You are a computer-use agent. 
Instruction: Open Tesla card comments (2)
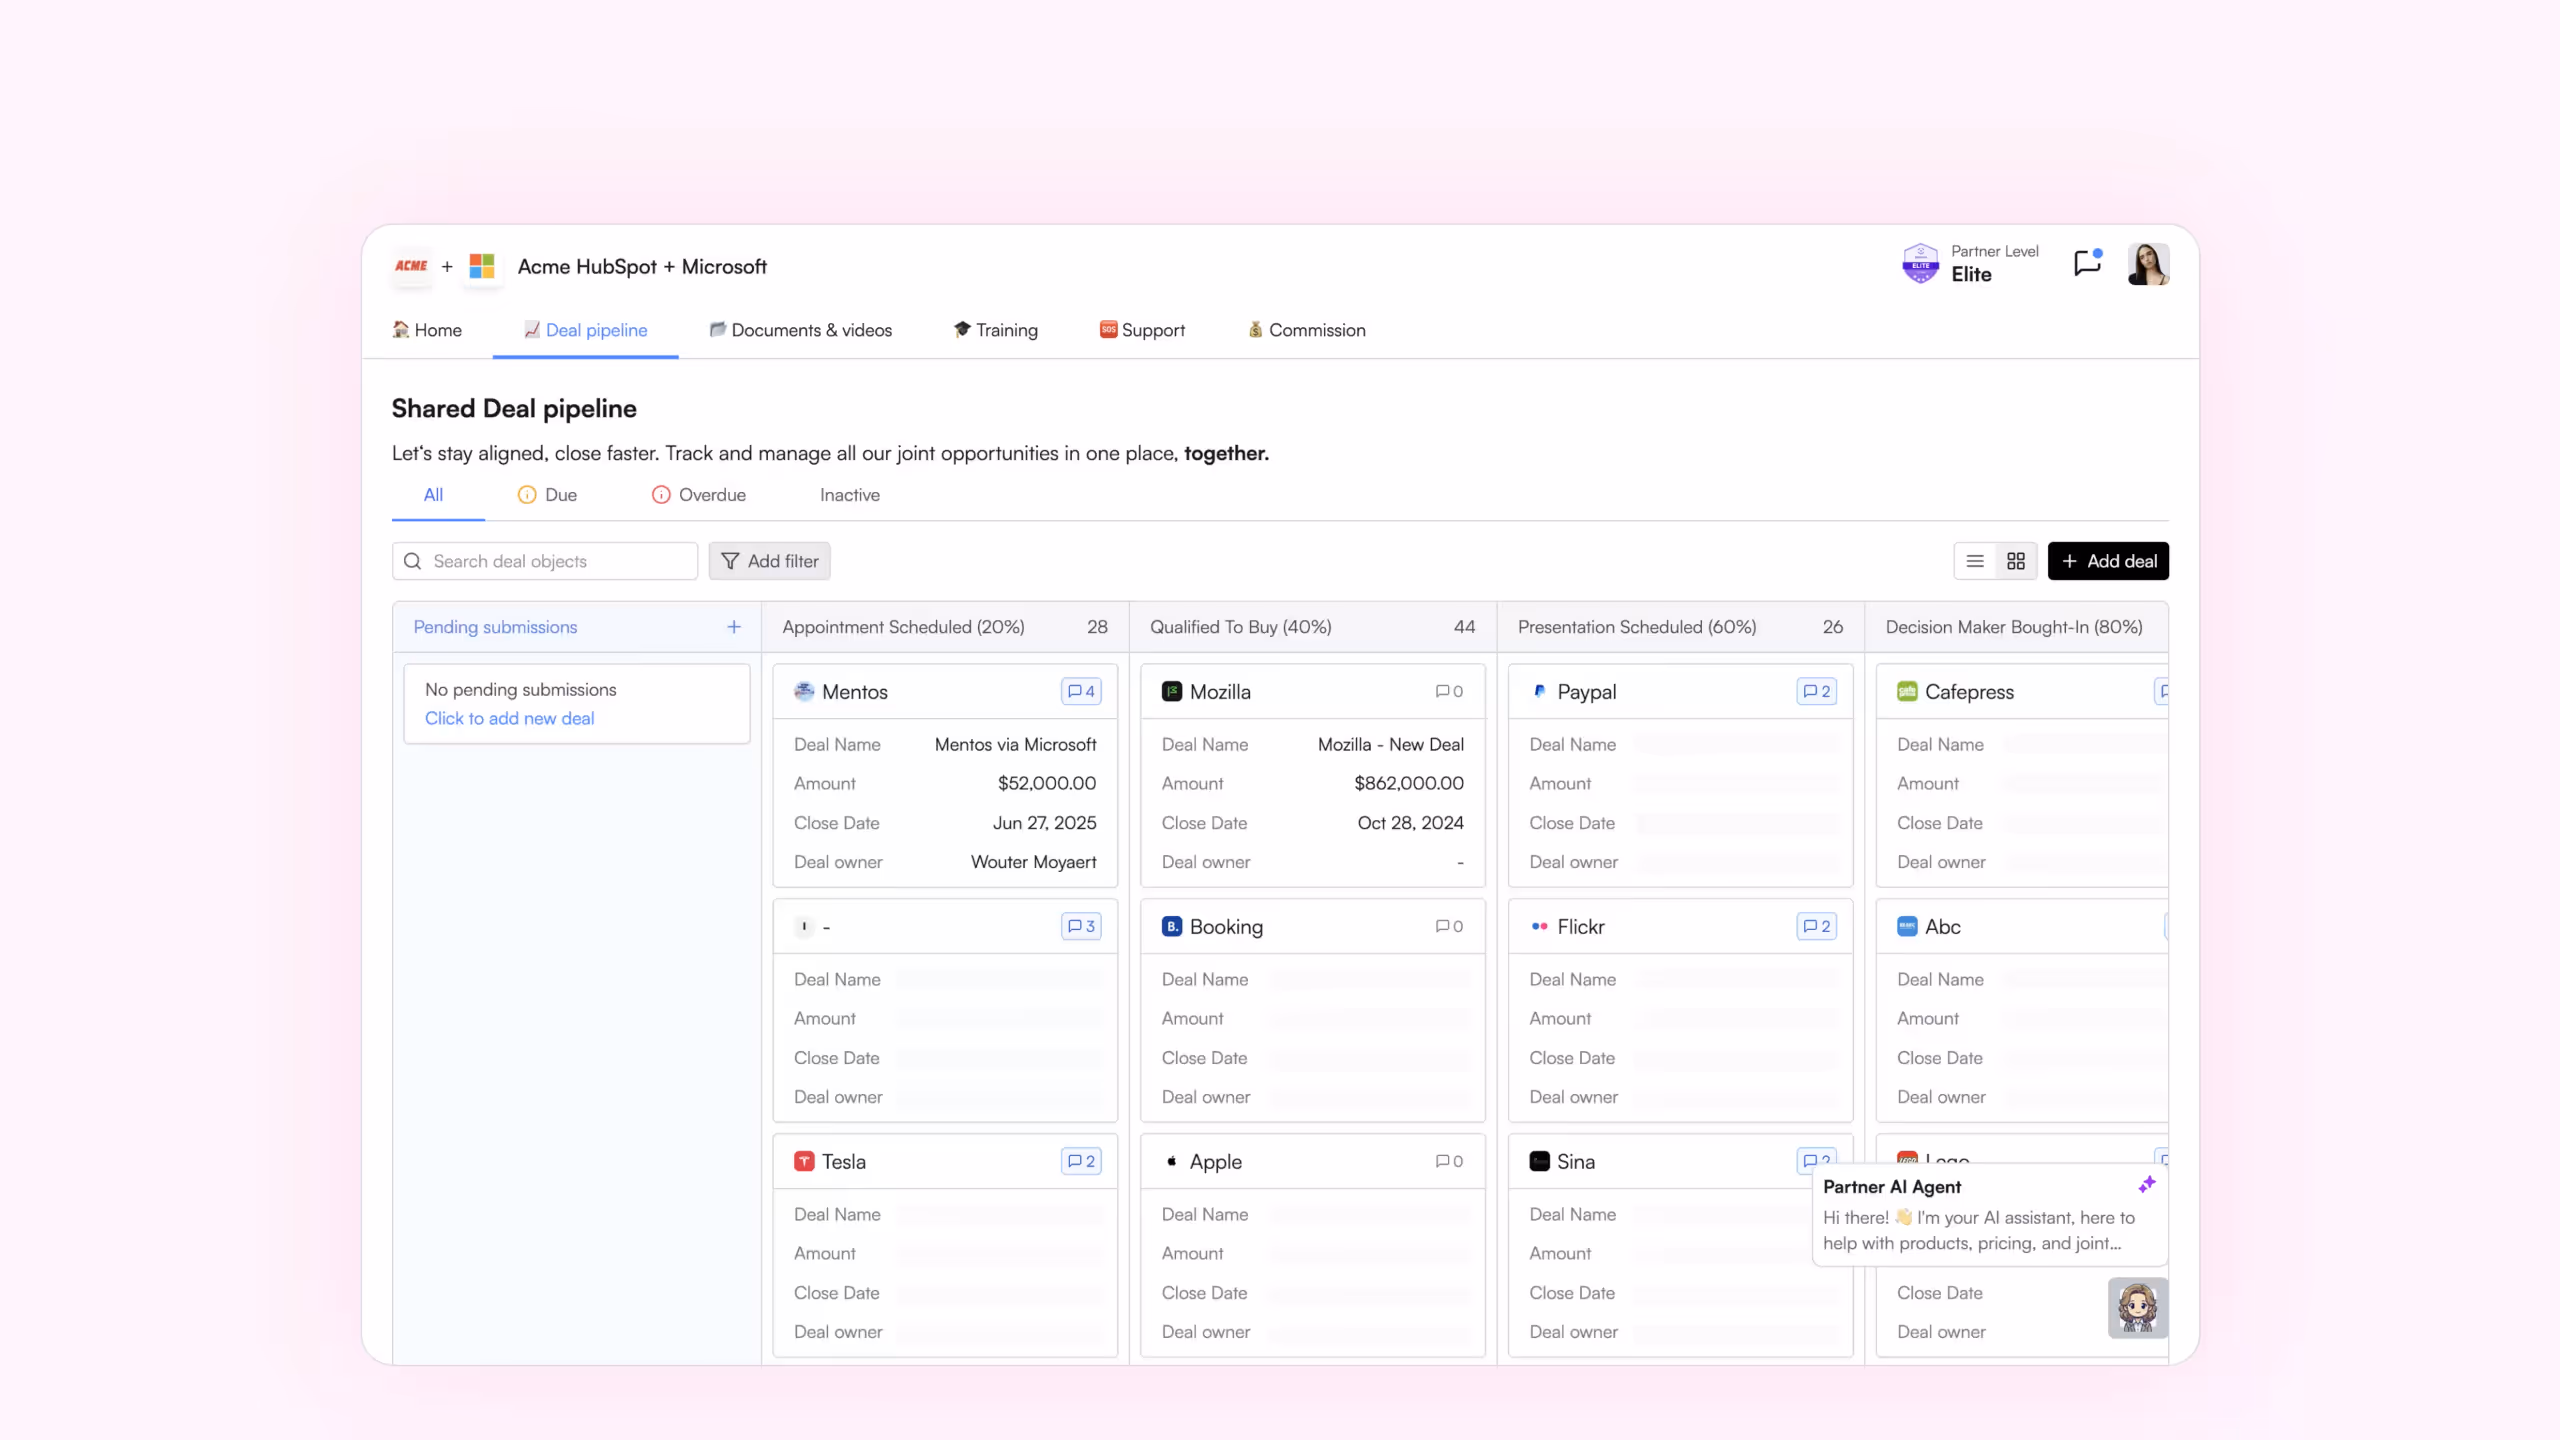tap(1081, 1161)
